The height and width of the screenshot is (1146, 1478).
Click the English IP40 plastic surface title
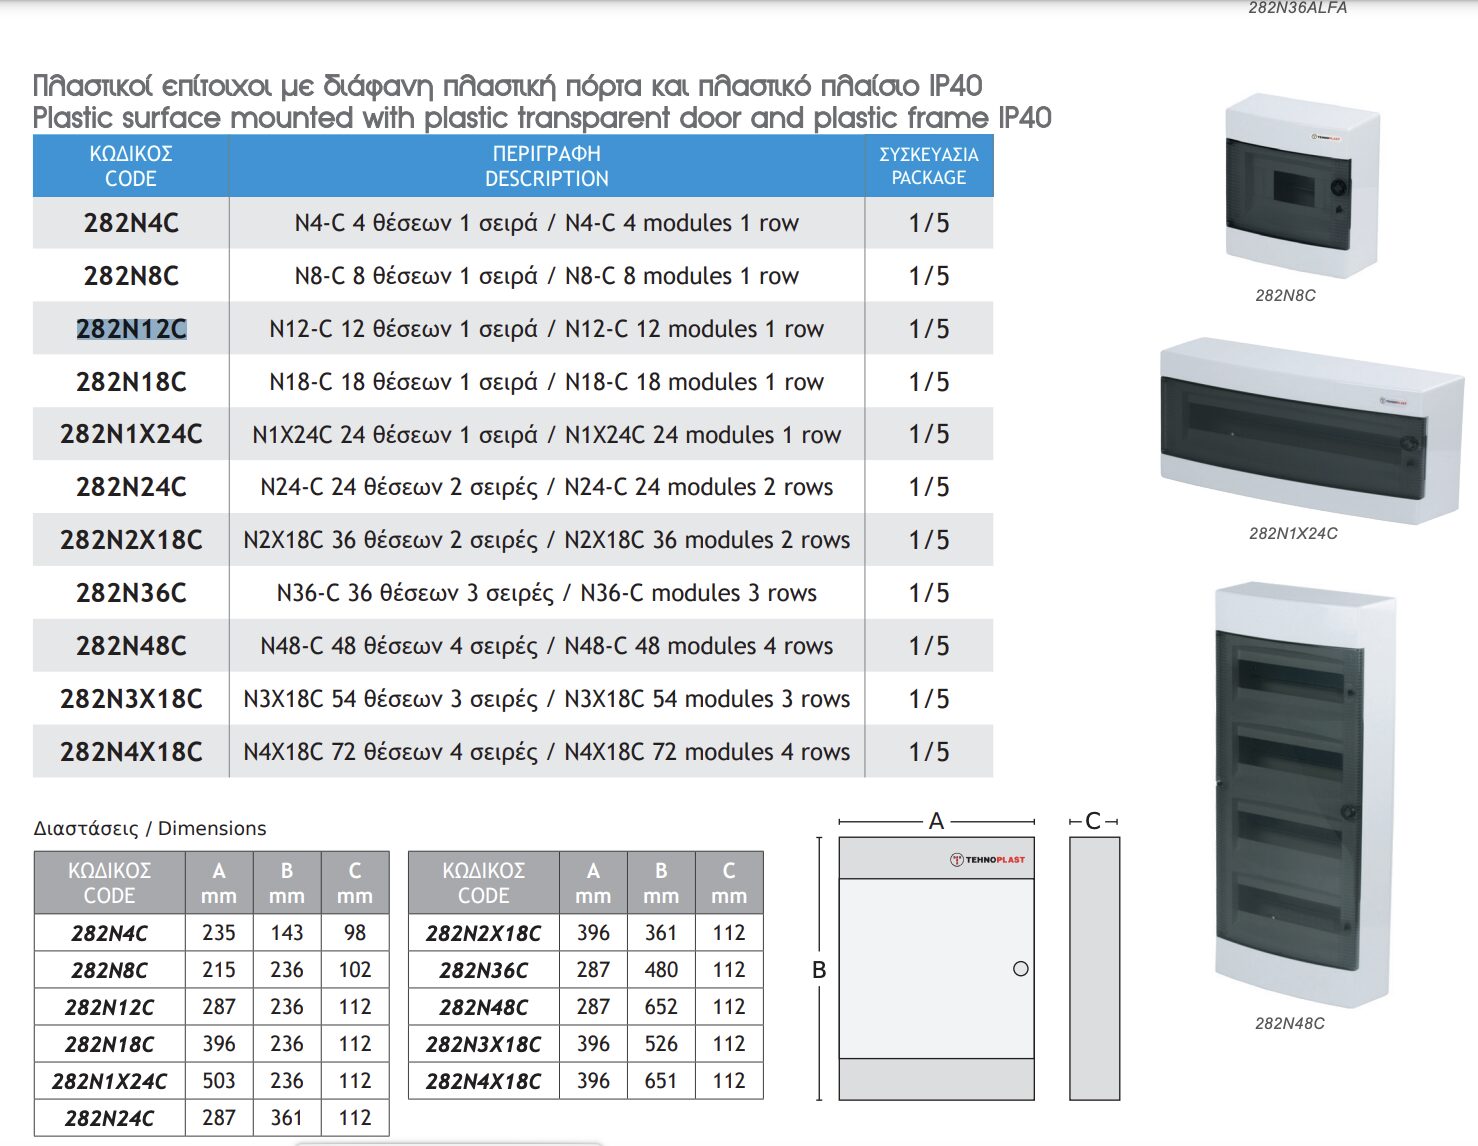click(x=541, y=118)
